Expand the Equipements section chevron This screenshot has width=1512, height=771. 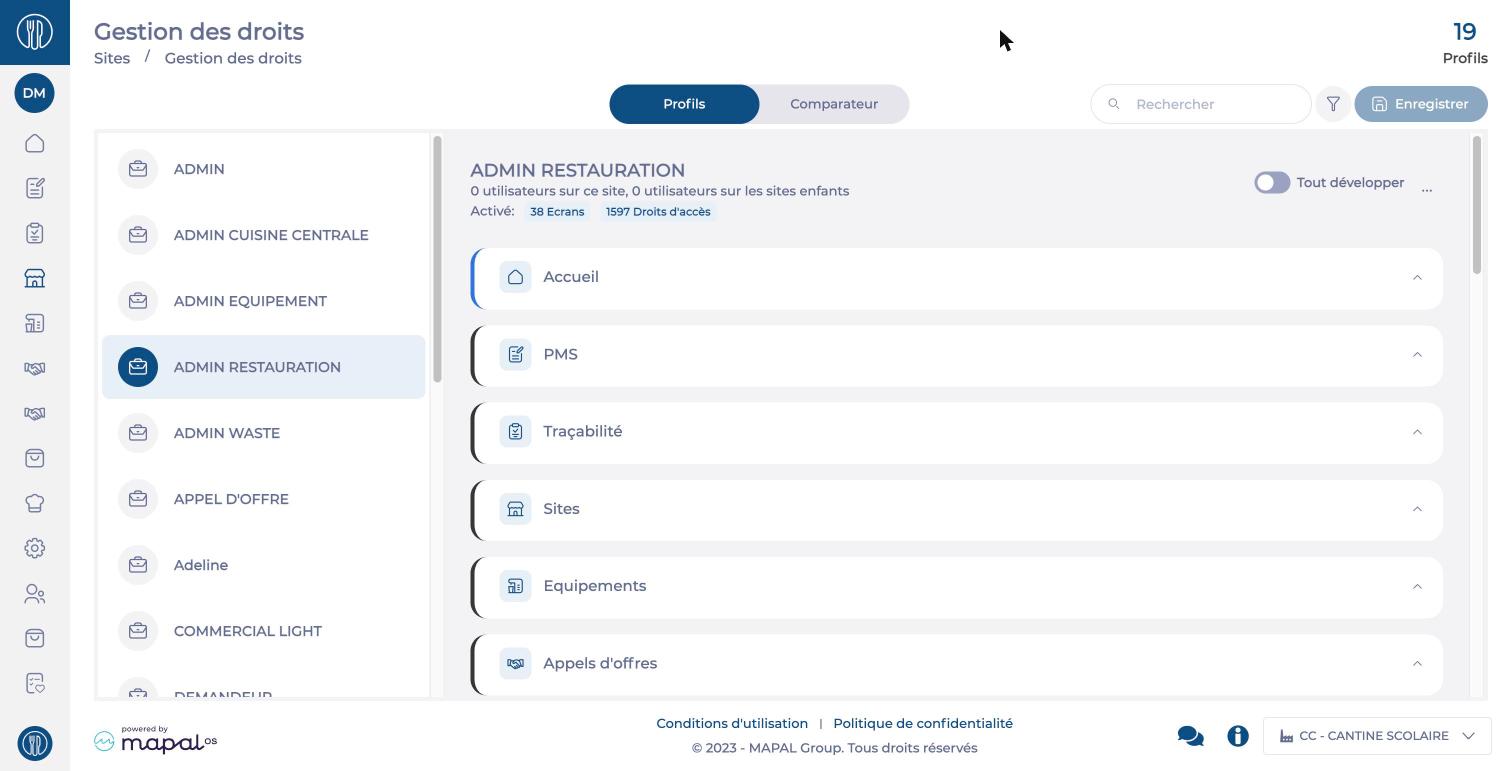click(1417, 586)
